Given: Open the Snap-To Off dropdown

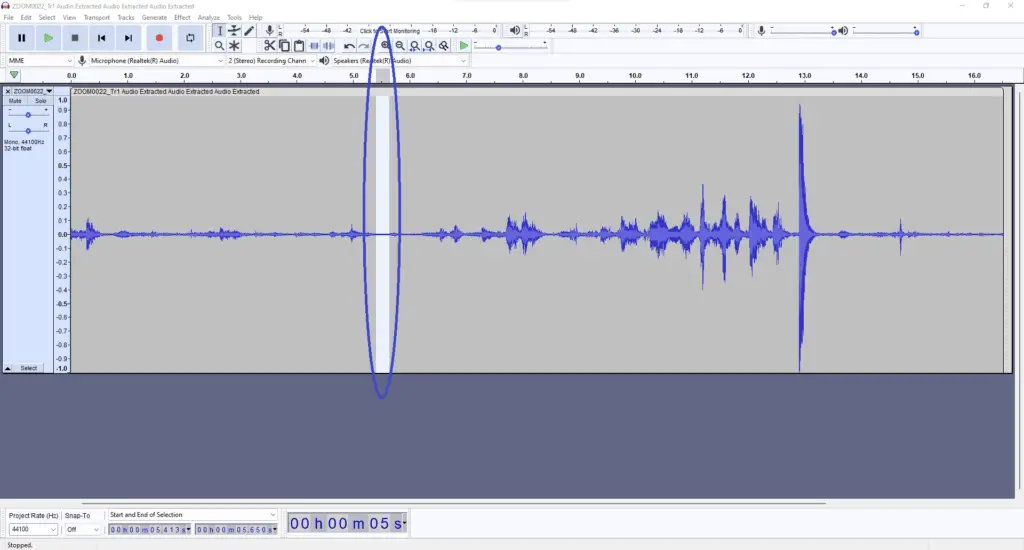Looking at the screenshot, I should [82, 529].
